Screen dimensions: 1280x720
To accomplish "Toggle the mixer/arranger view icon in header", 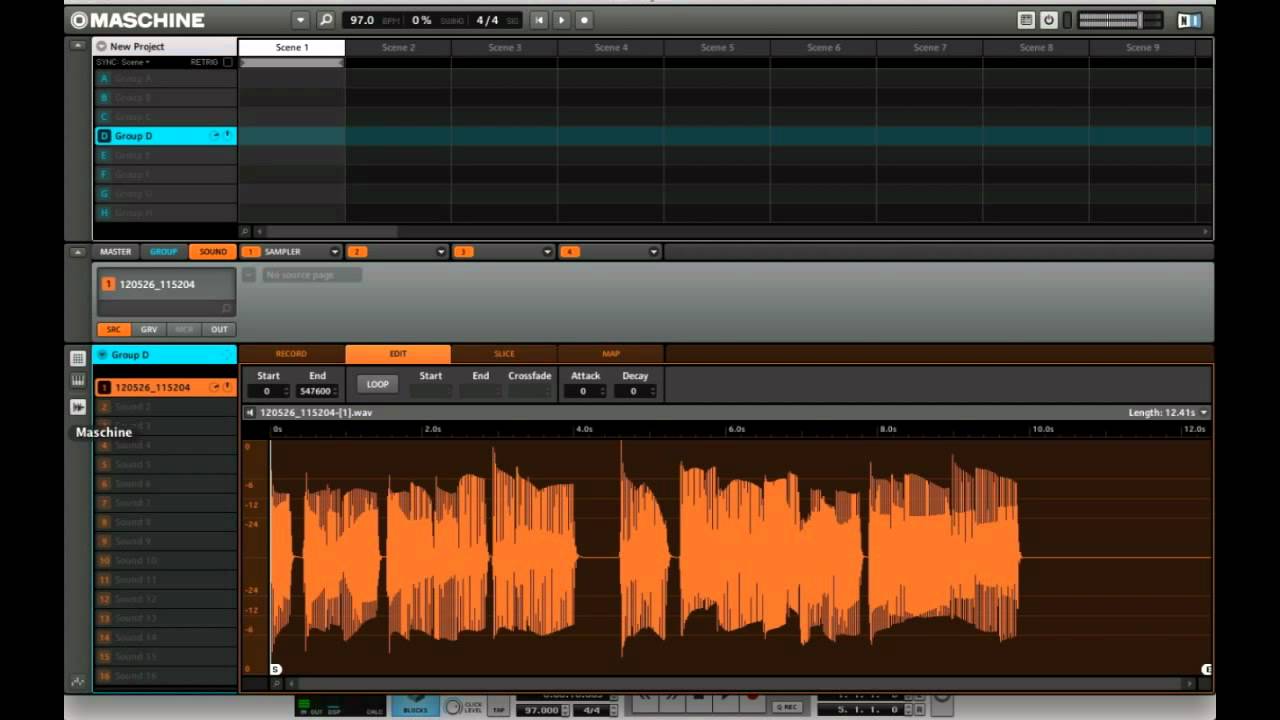I will (x=1026, y=20).
